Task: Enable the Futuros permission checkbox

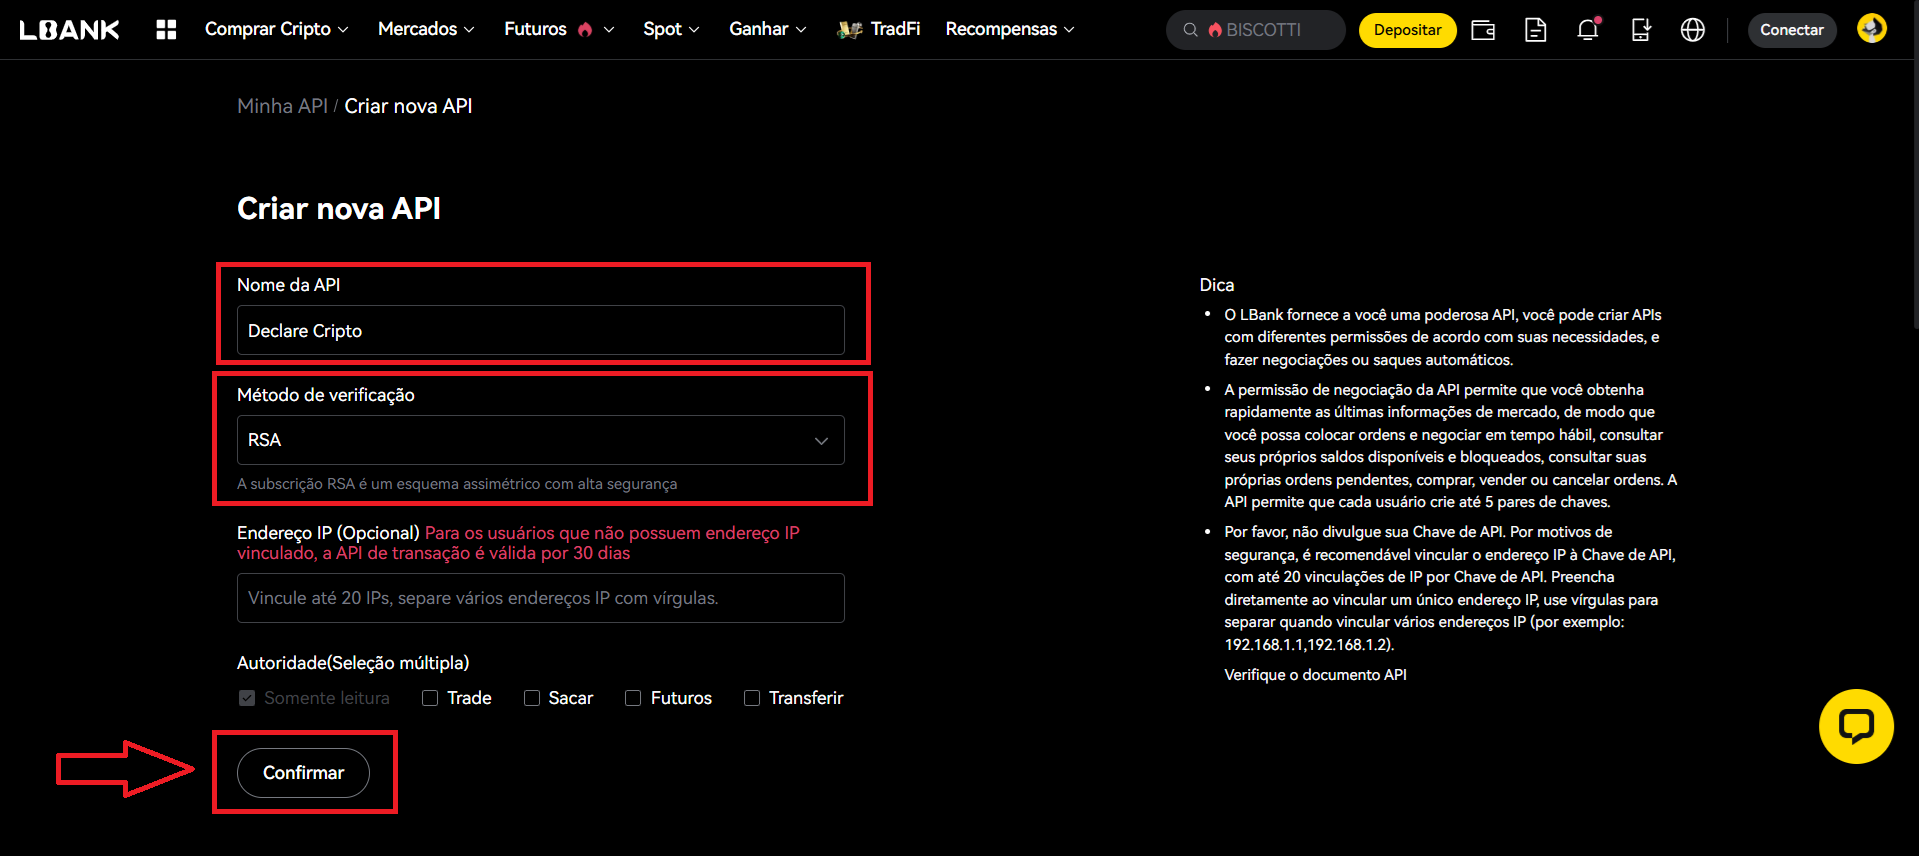Action: click(x=633, y=698)
